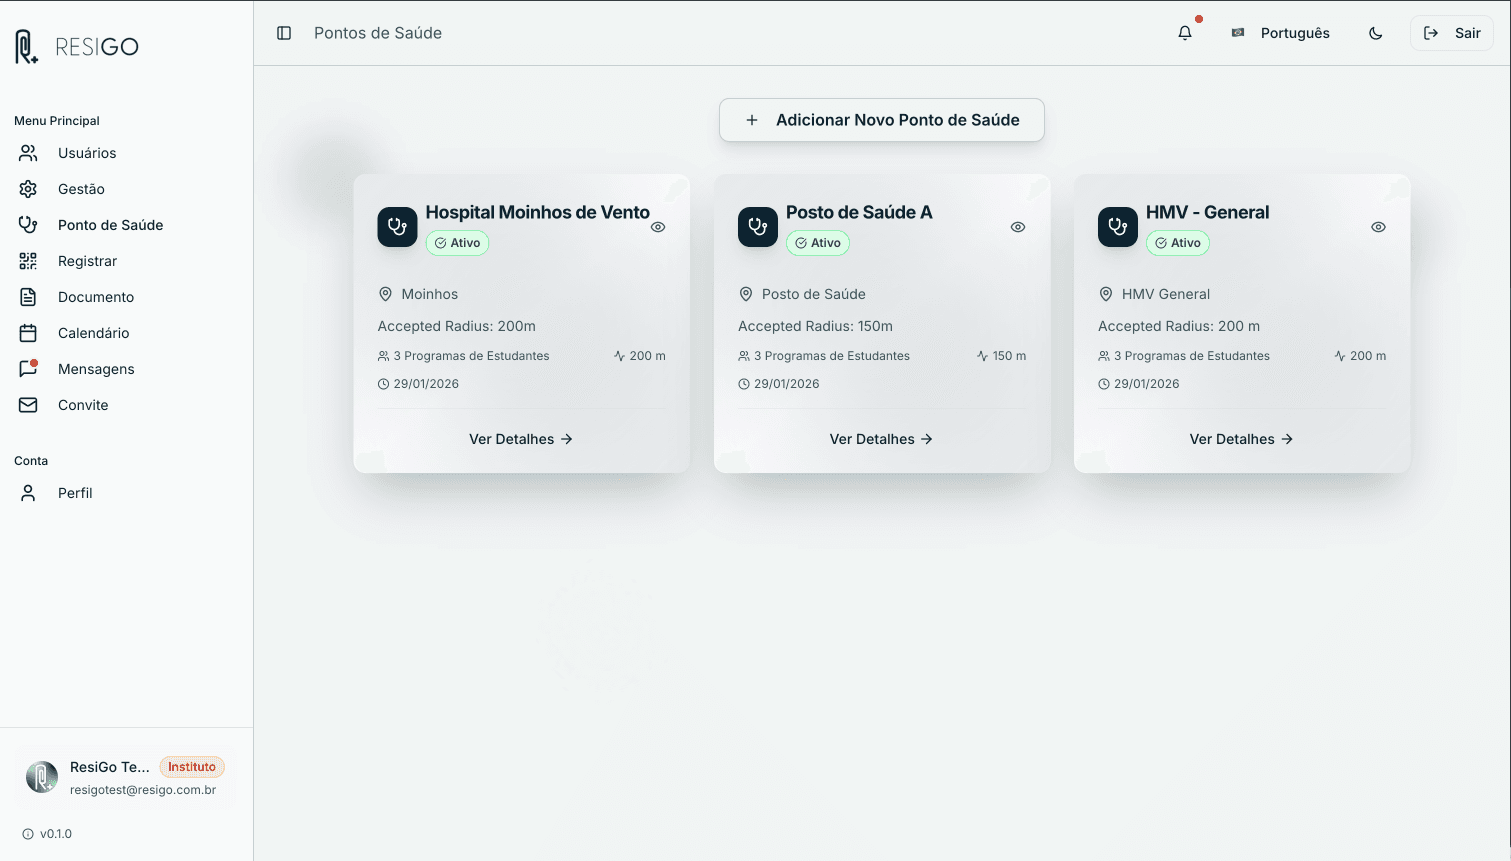The height and width of the screenshot is (861, 1511).
Task: Select Ponto de Saúde menu item
Action: click(x=126, y=225)
